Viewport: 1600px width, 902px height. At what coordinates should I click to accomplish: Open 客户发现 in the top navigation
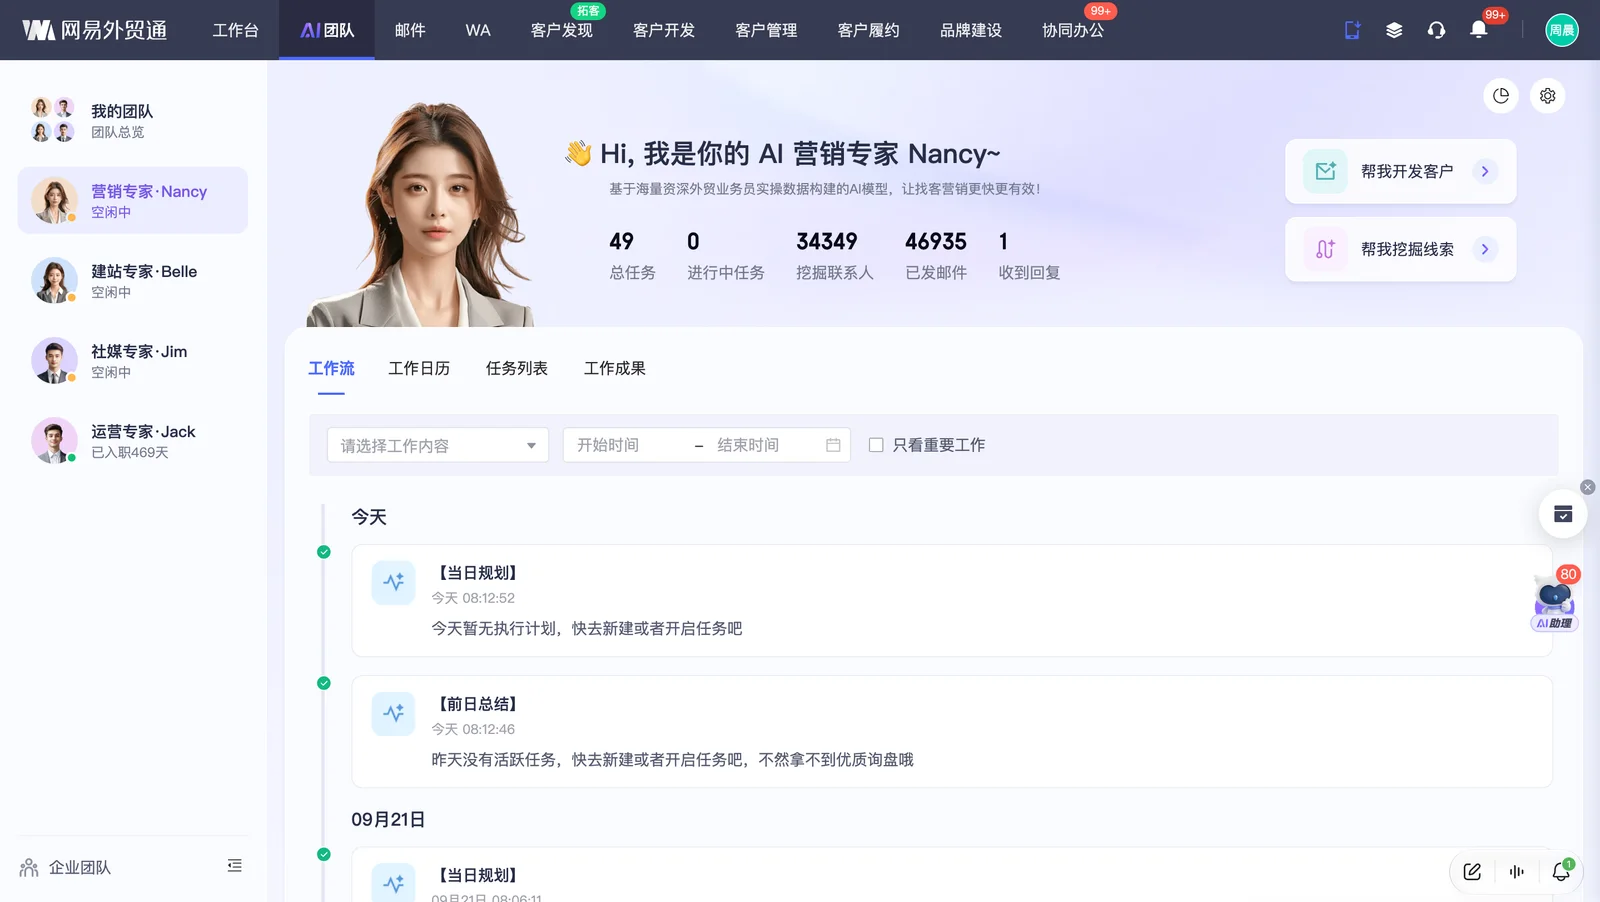tap(562, 30)
